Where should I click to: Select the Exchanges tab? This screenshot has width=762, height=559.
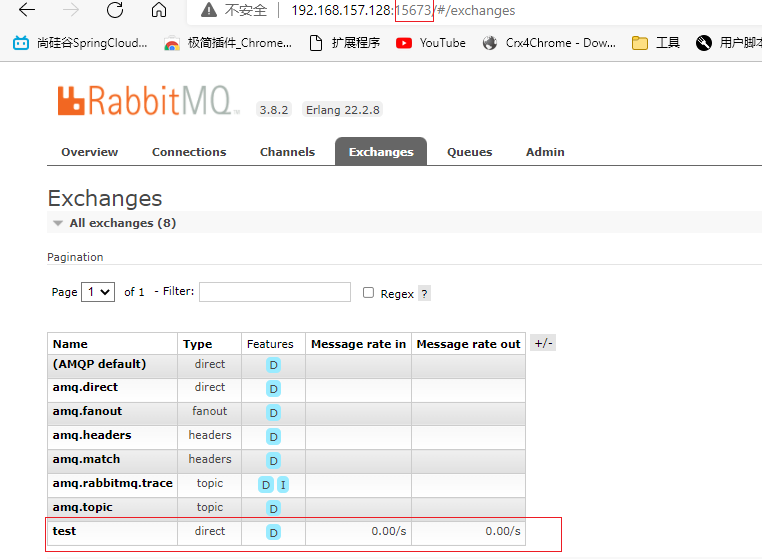[x=381, y=152]
